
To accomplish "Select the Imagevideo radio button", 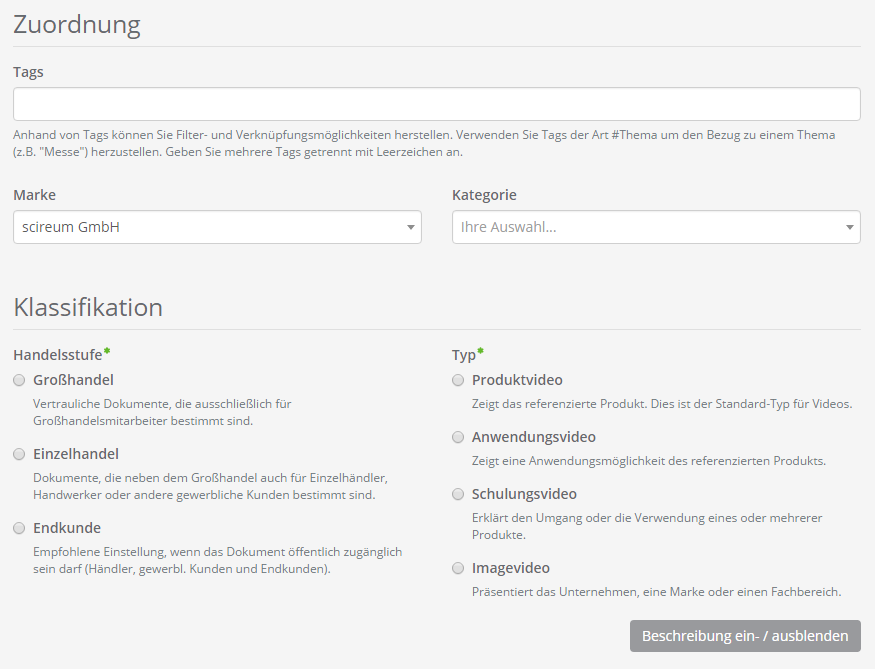I will [x=458, y=568].
